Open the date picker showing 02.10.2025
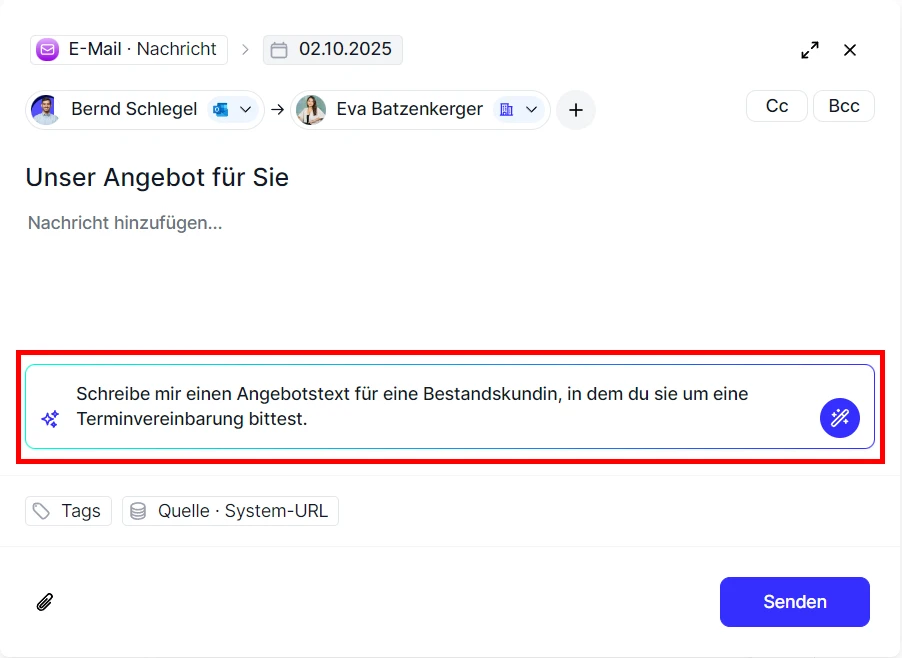Viewport: 902px width, 658px height. [x=333, y=49]
